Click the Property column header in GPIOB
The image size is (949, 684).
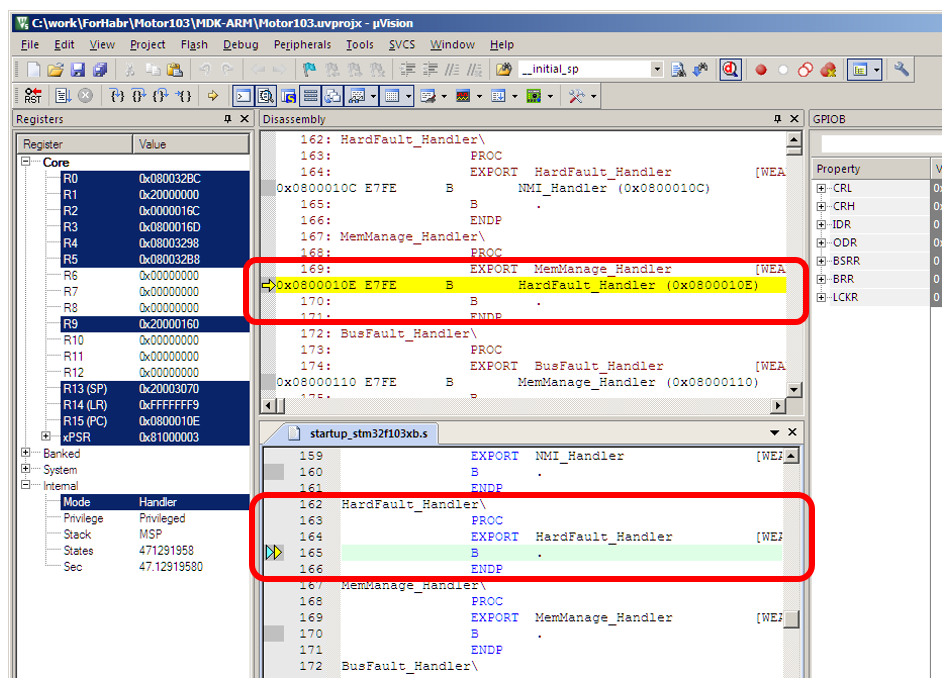870,169
